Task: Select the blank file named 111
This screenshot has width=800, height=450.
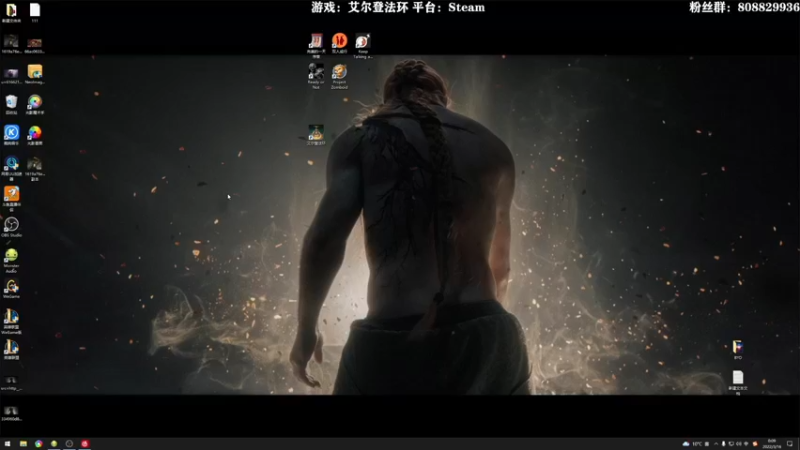Action: [x=35, y=12]
